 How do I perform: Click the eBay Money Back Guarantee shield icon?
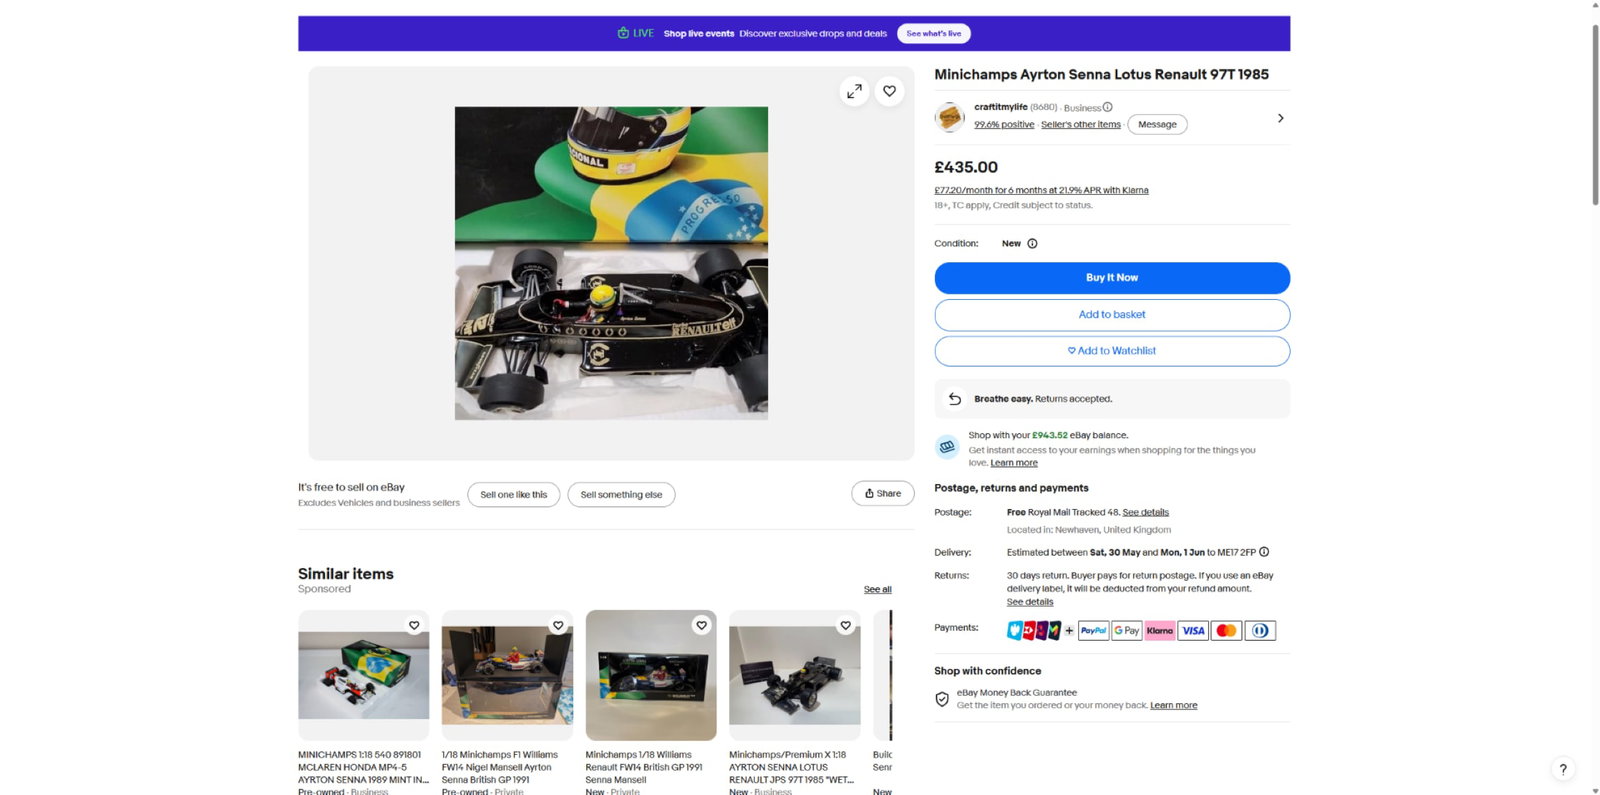coord(942,699)
